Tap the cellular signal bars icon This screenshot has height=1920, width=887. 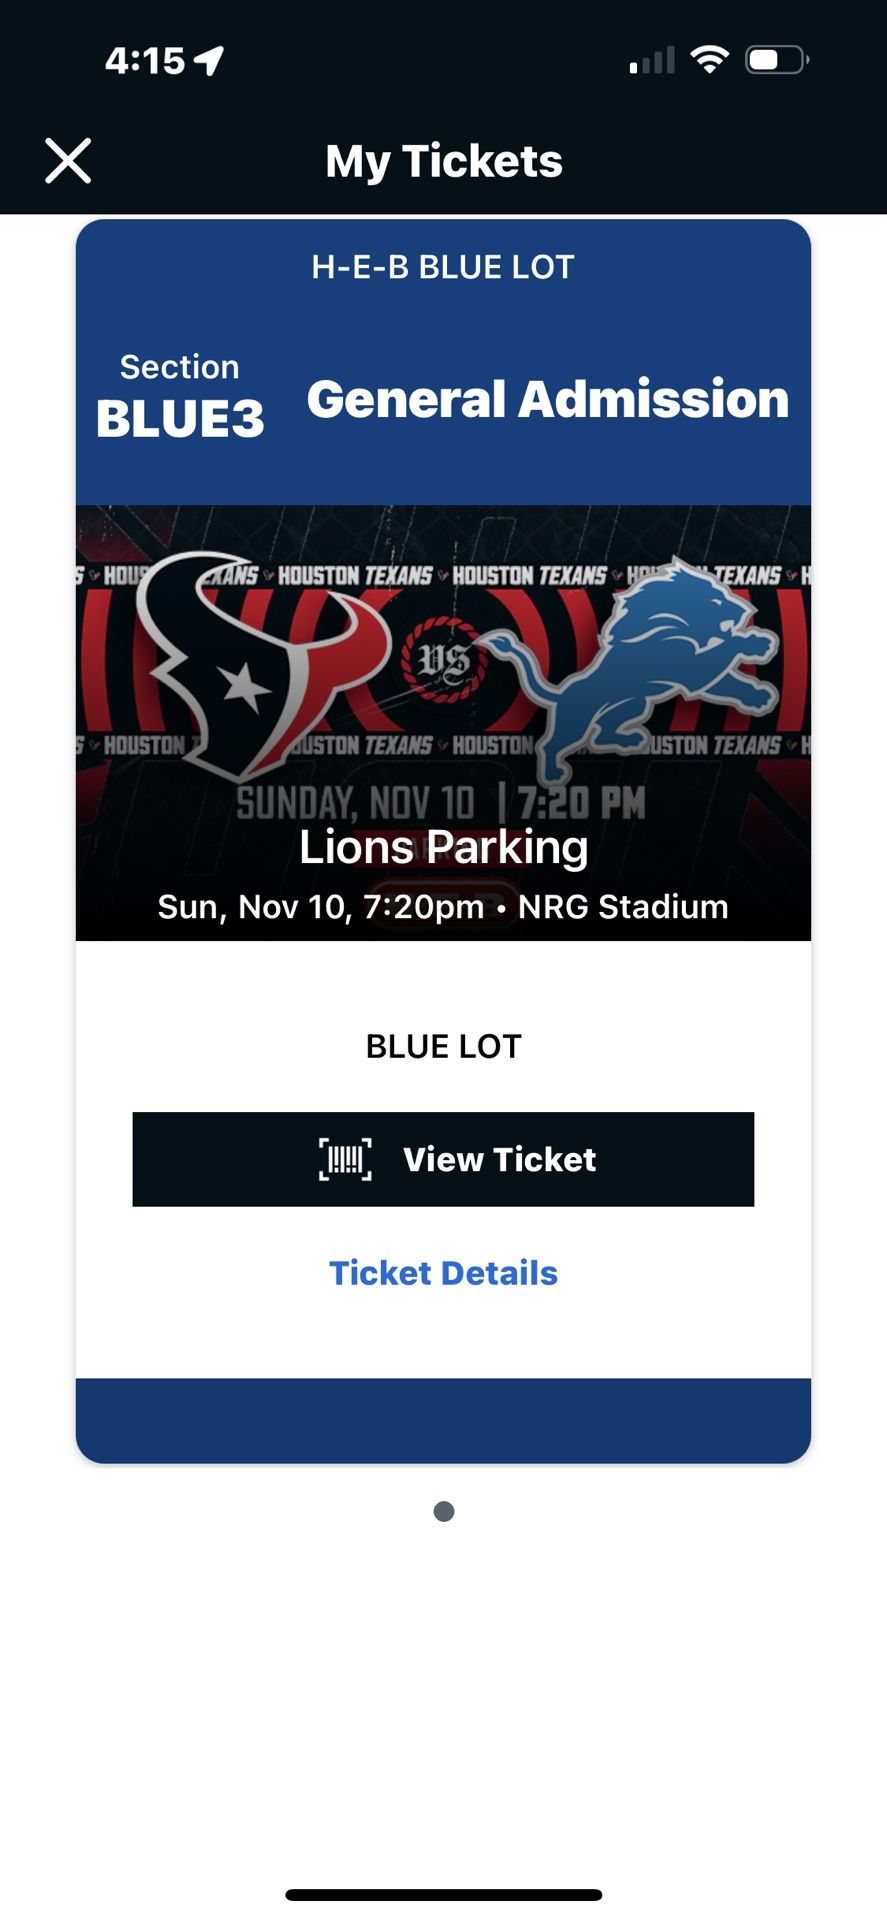click(x=652, y=60)
